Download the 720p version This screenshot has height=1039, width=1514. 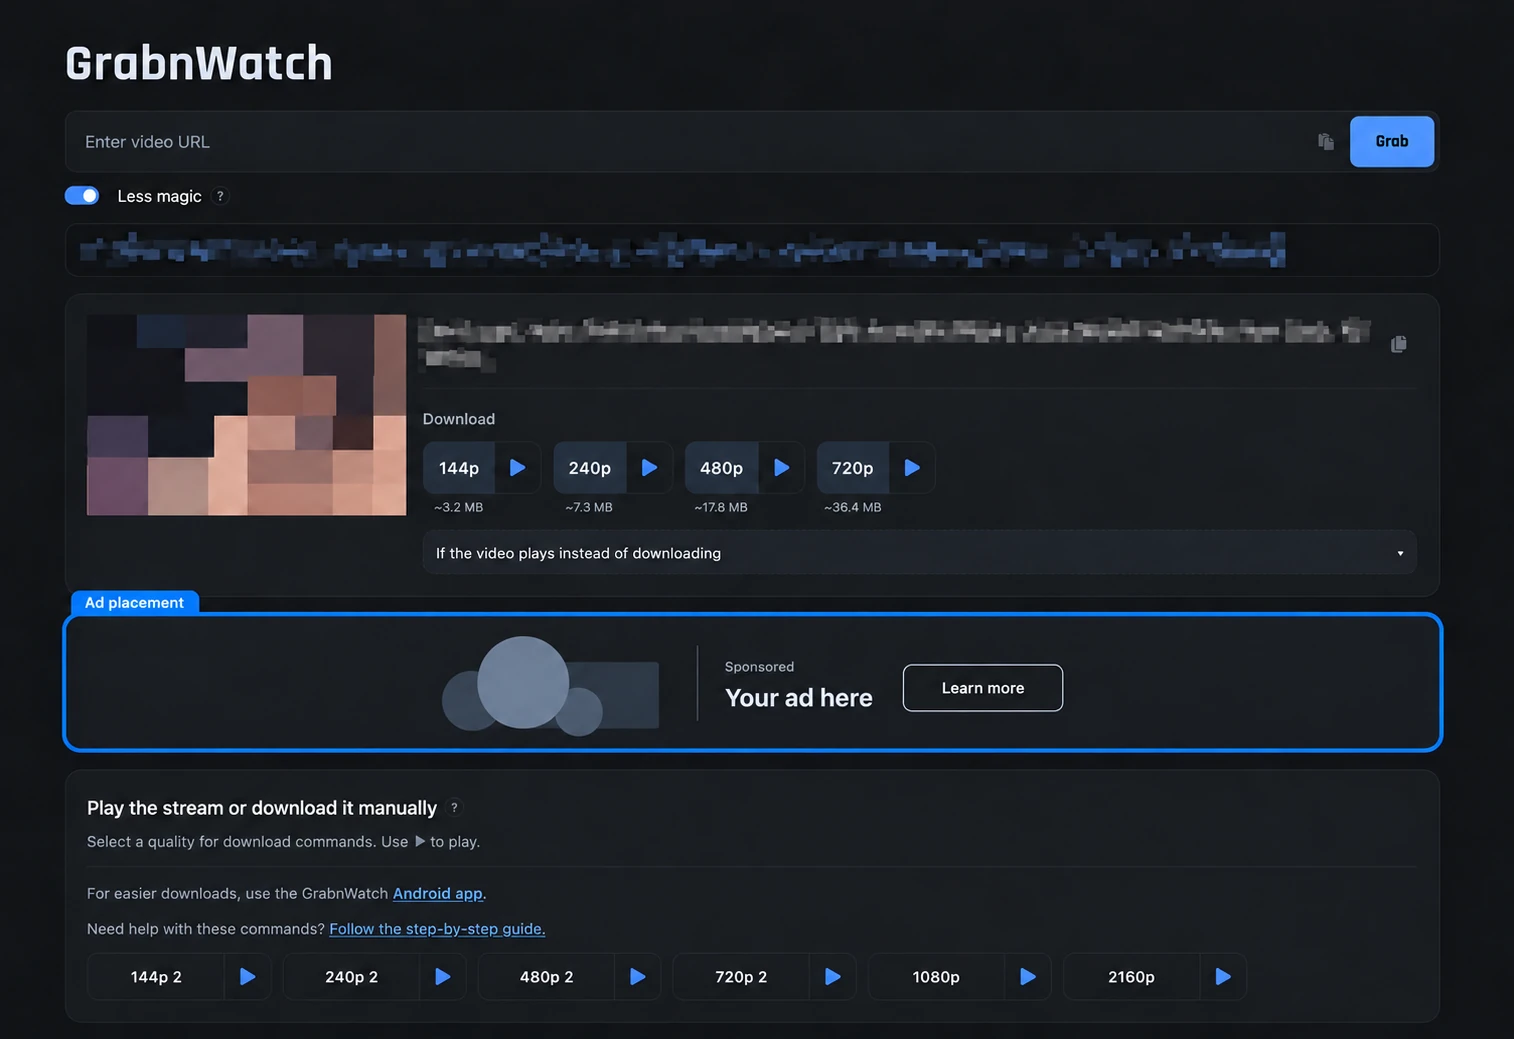pos(853,468)
